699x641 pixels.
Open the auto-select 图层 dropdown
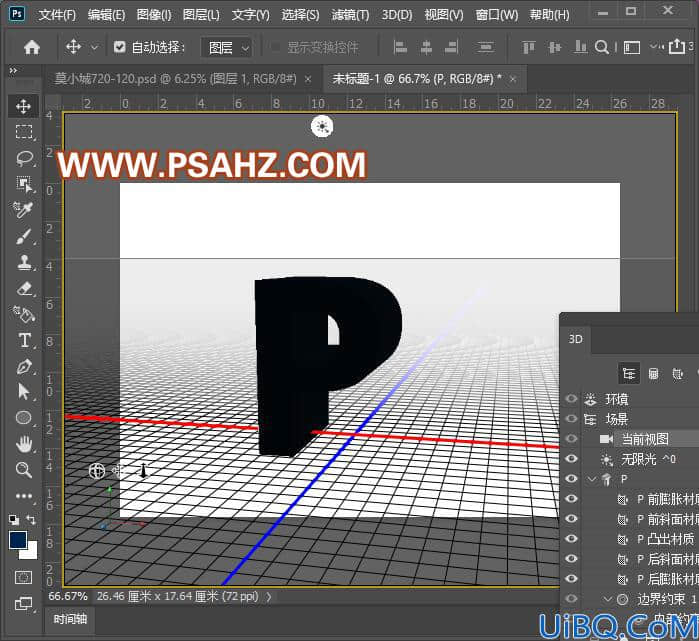coord(226,47)
